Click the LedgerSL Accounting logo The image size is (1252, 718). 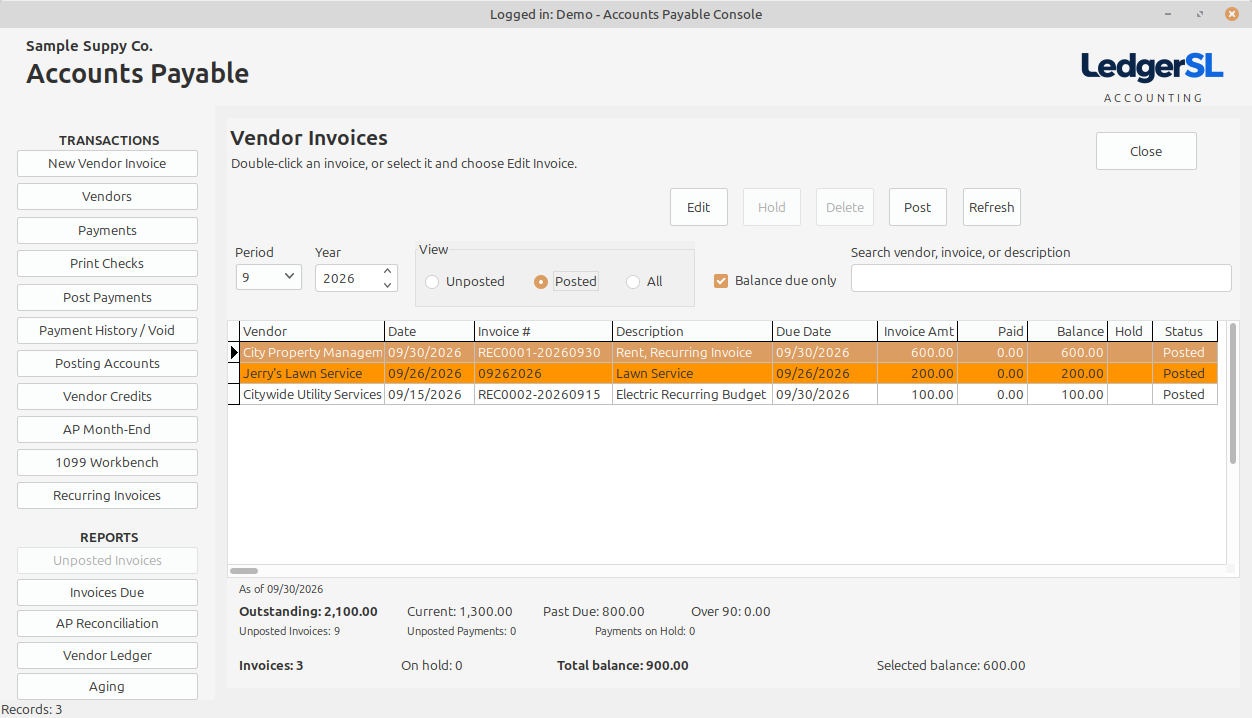coord(1152,77)
